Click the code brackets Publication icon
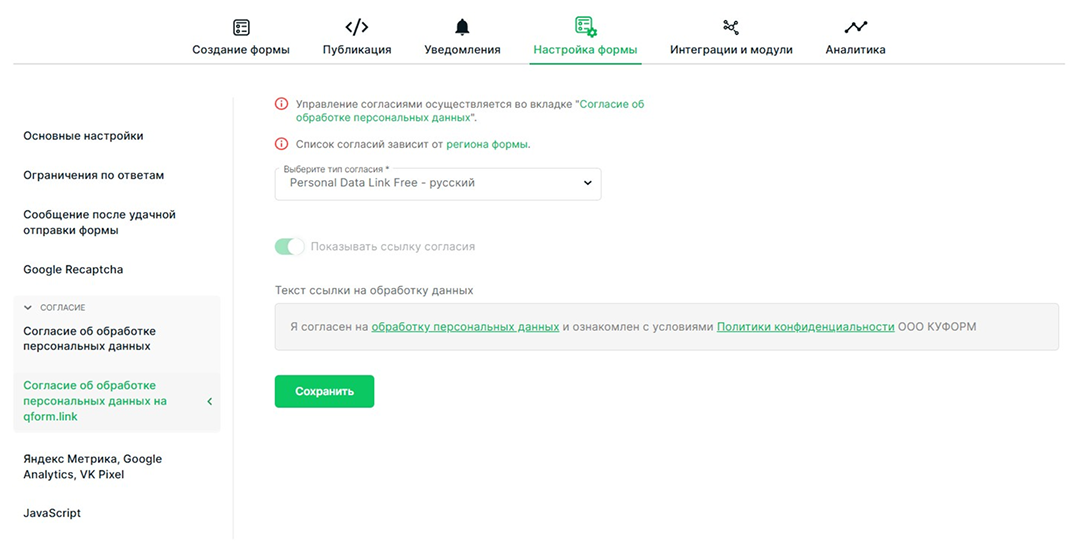 tap(357, 27)
